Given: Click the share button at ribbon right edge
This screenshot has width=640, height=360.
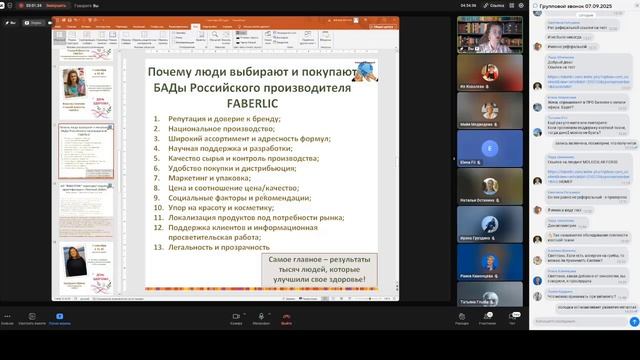Looking at the screenshot, I should tap(383, 27).
